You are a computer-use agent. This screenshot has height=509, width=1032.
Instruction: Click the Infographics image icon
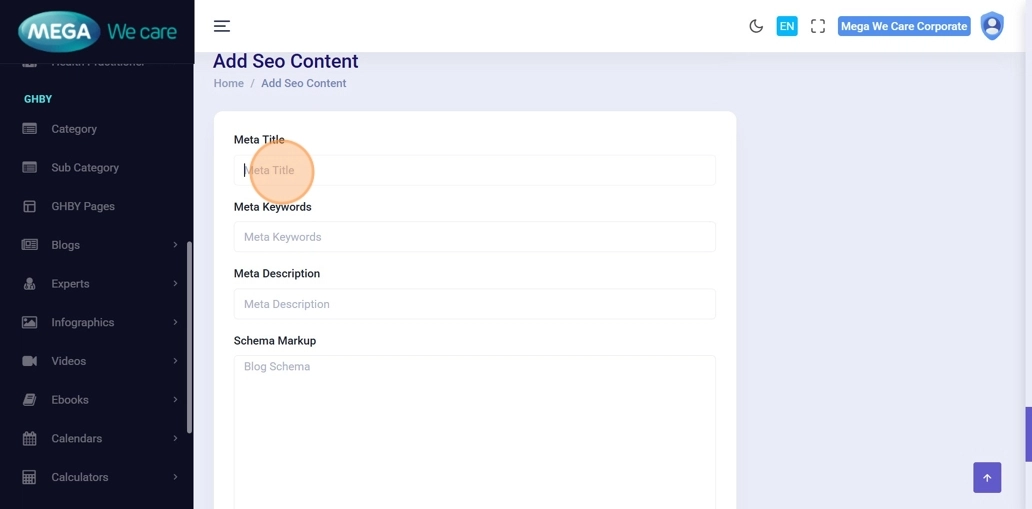tap(30, 323)
